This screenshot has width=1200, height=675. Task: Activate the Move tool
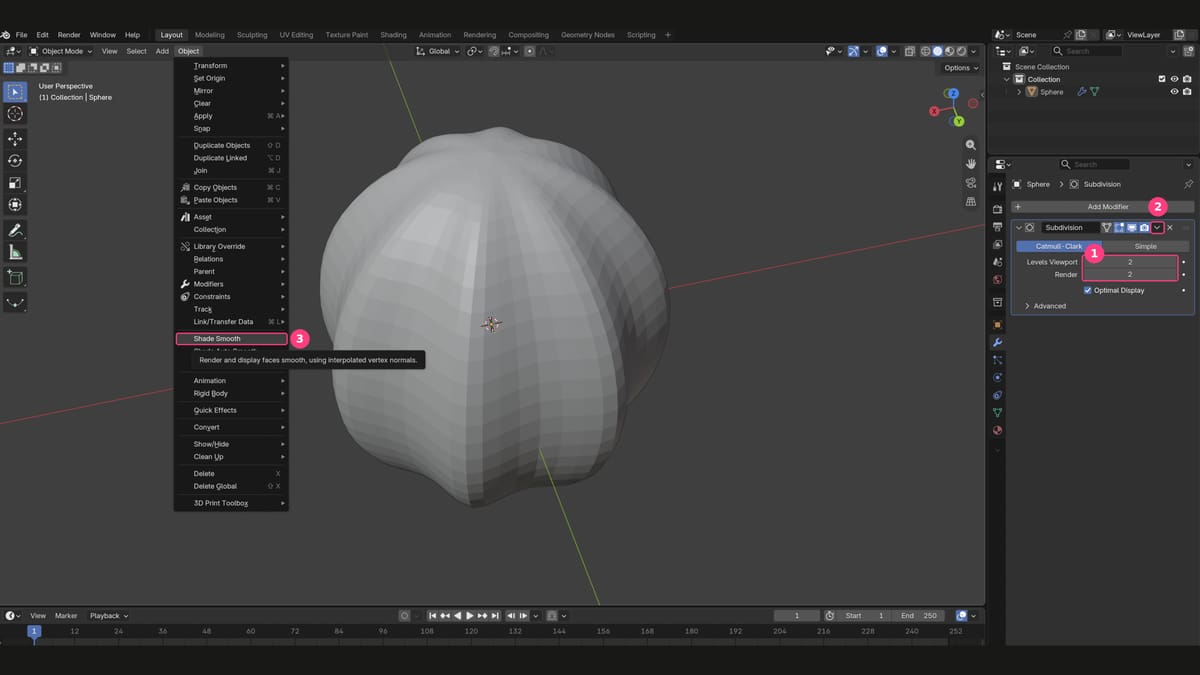tap(15, 139)
